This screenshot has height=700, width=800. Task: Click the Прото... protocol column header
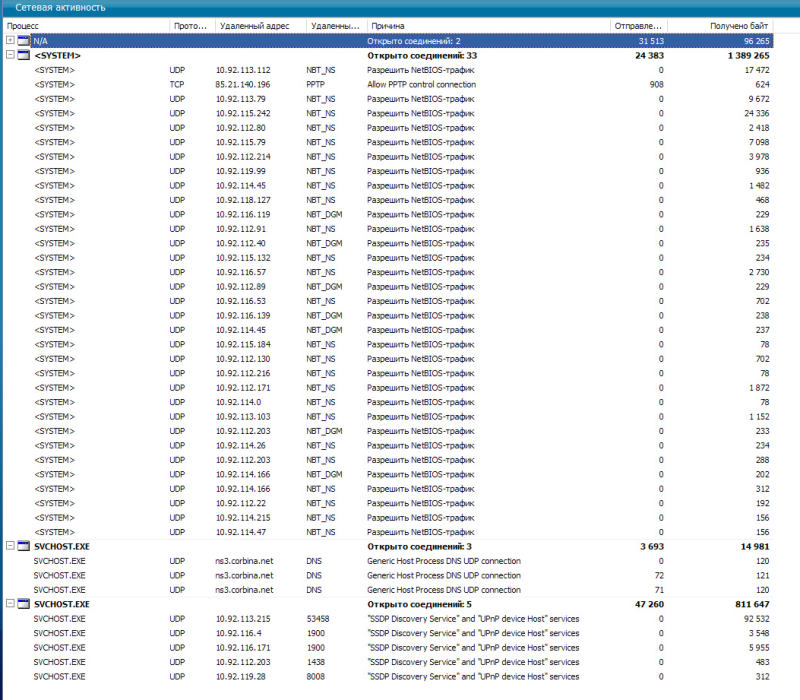pos(188,24)
